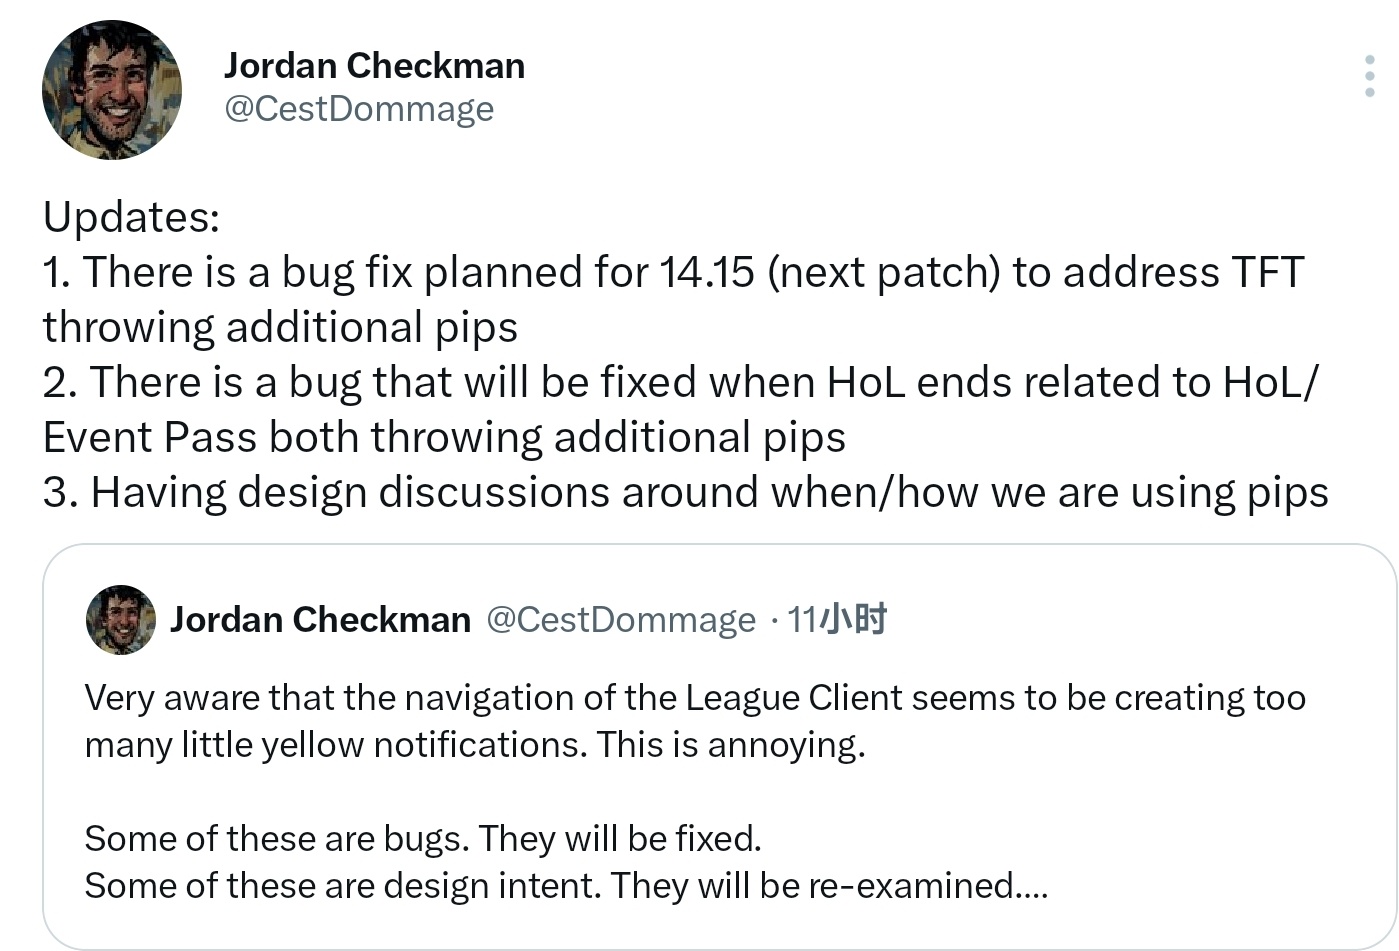Open Jordan Checkman's large profile avatar
Viewport: 1399px width, 951px height.
point(112,90)
